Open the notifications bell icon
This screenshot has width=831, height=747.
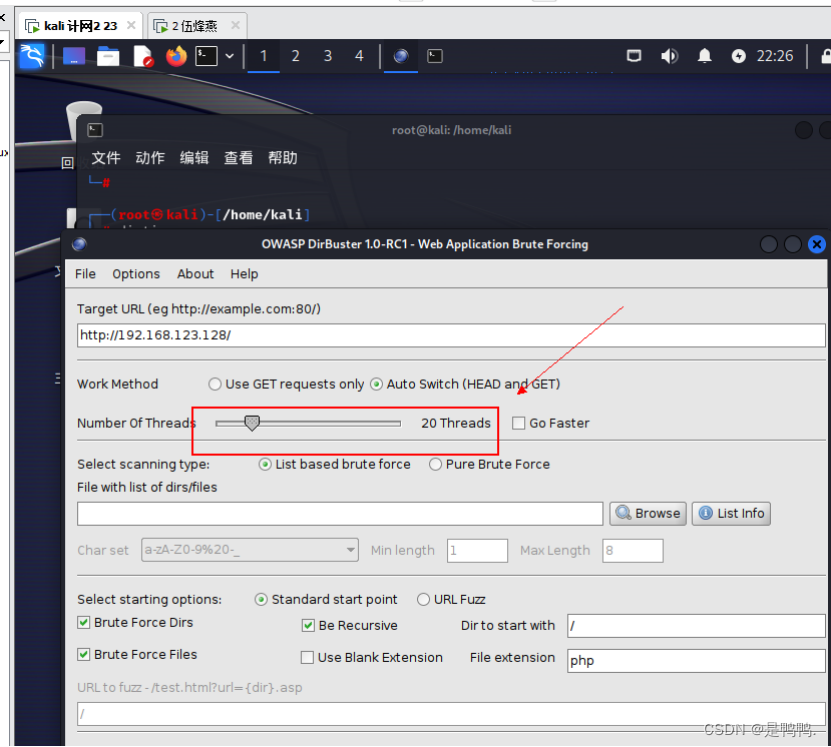(704, 56)
